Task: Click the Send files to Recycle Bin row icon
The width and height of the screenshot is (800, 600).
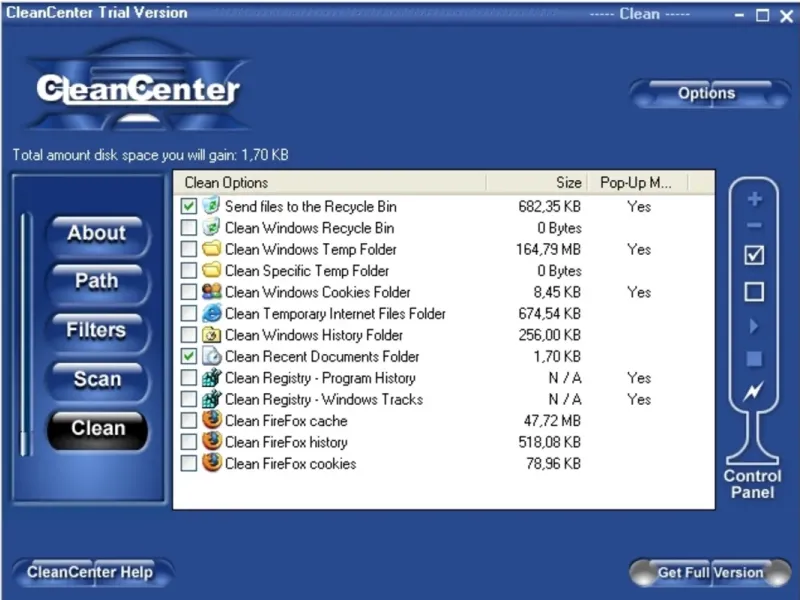Action: pos(211,206)
